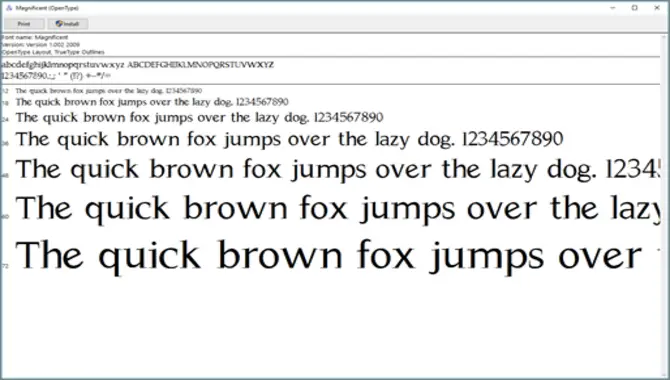Minimize the font viewer window
670x380 pixels.
click(x=613, y=8)
